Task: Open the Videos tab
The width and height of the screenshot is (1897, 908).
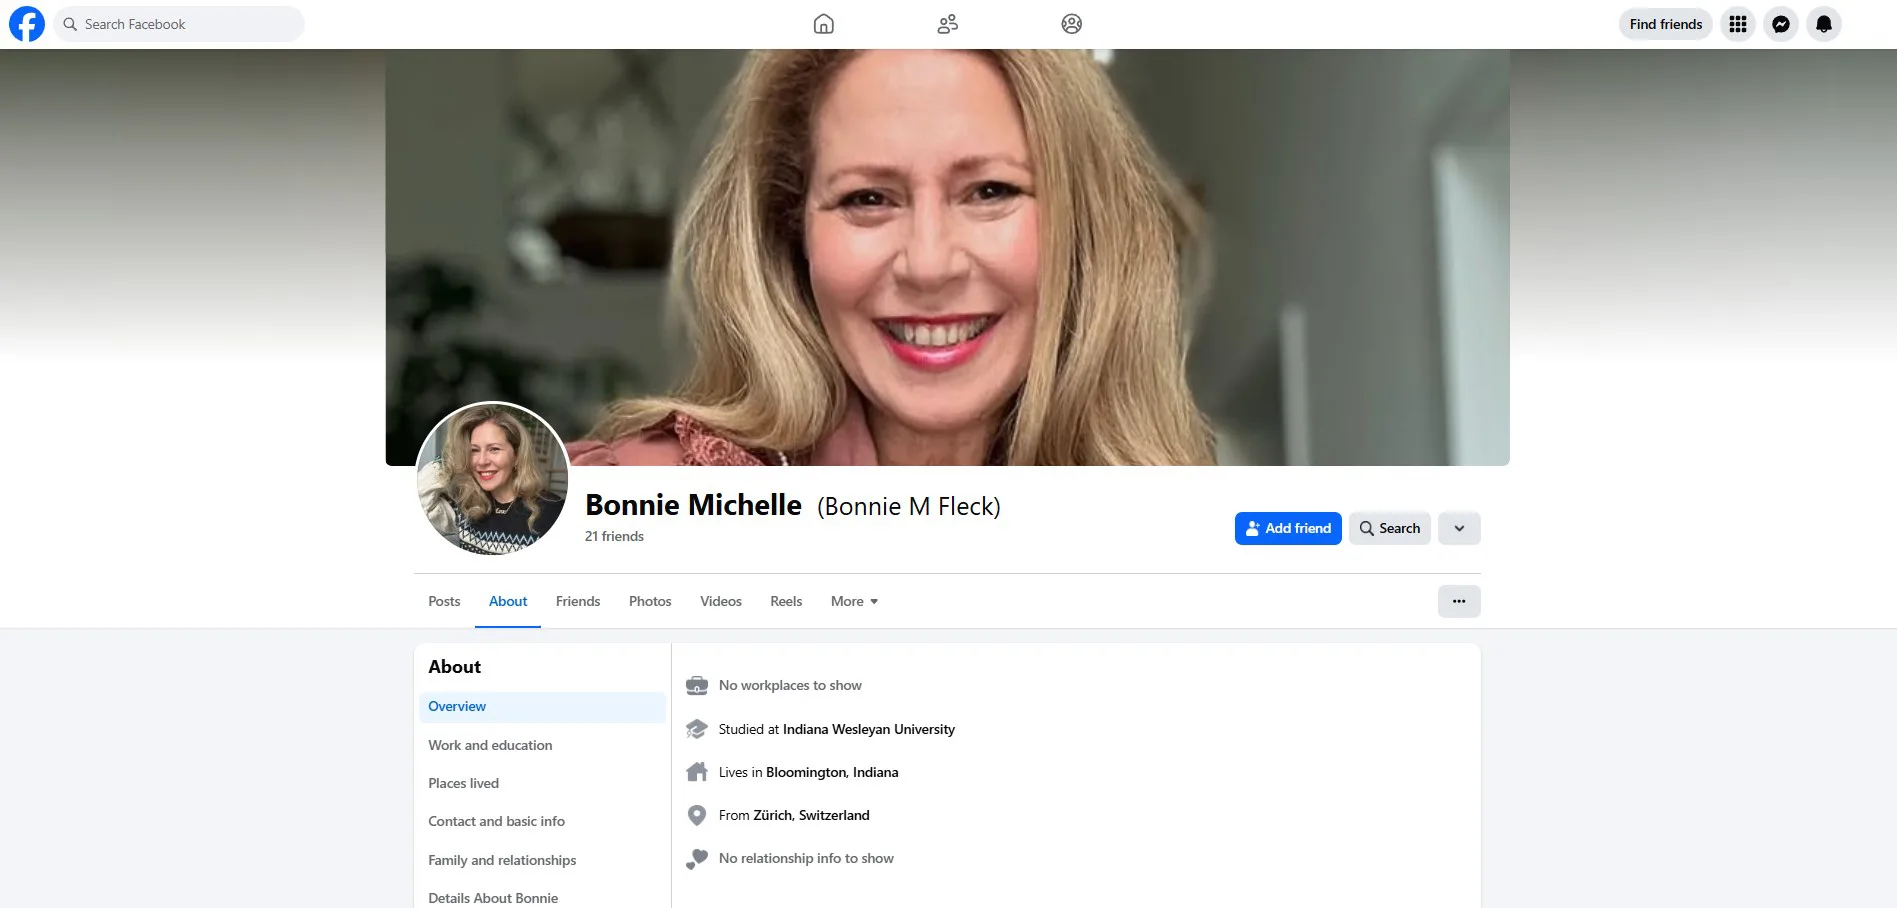Action: (x=721, y=601)
